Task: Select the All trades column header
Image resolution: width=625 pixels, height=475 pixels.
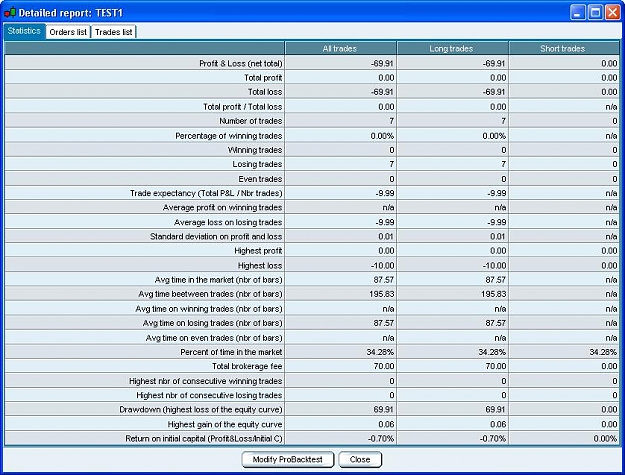Action: coord(340,49)
